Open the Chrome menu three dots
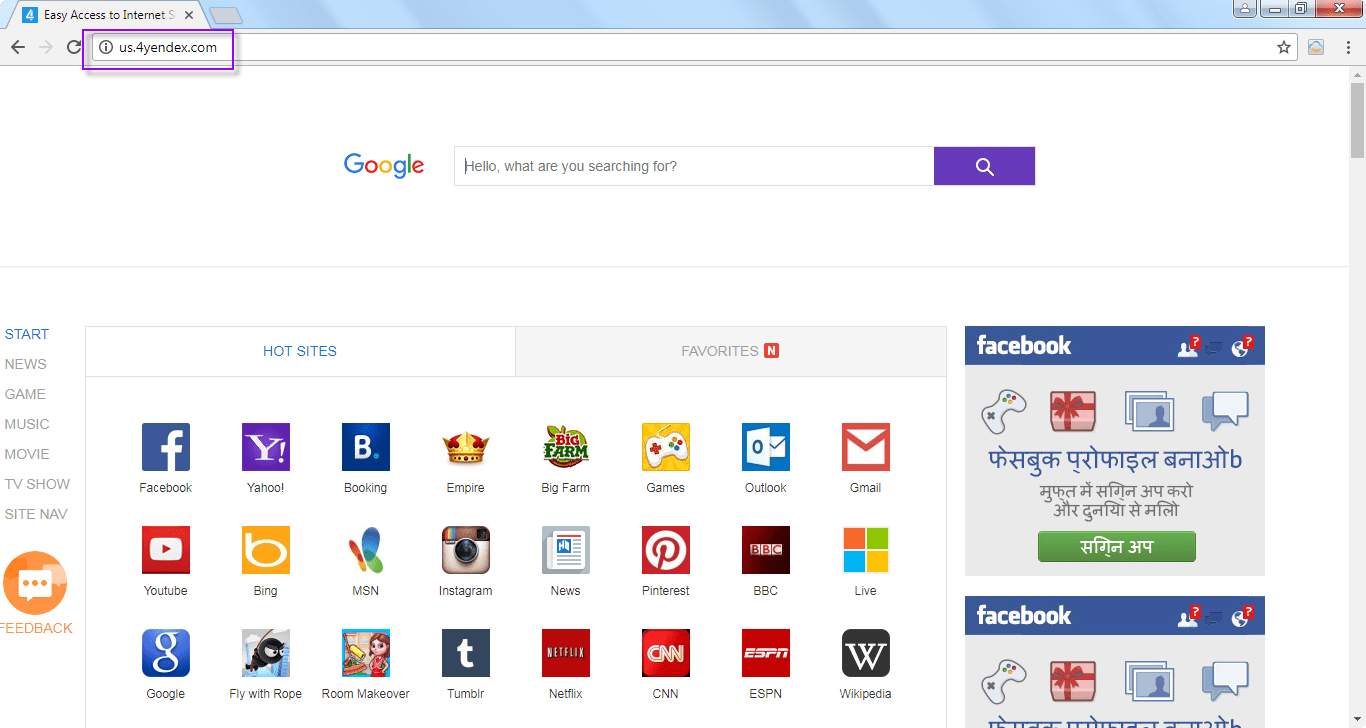The width and height of the screenshot is (1366, 728). point(1346,47)
